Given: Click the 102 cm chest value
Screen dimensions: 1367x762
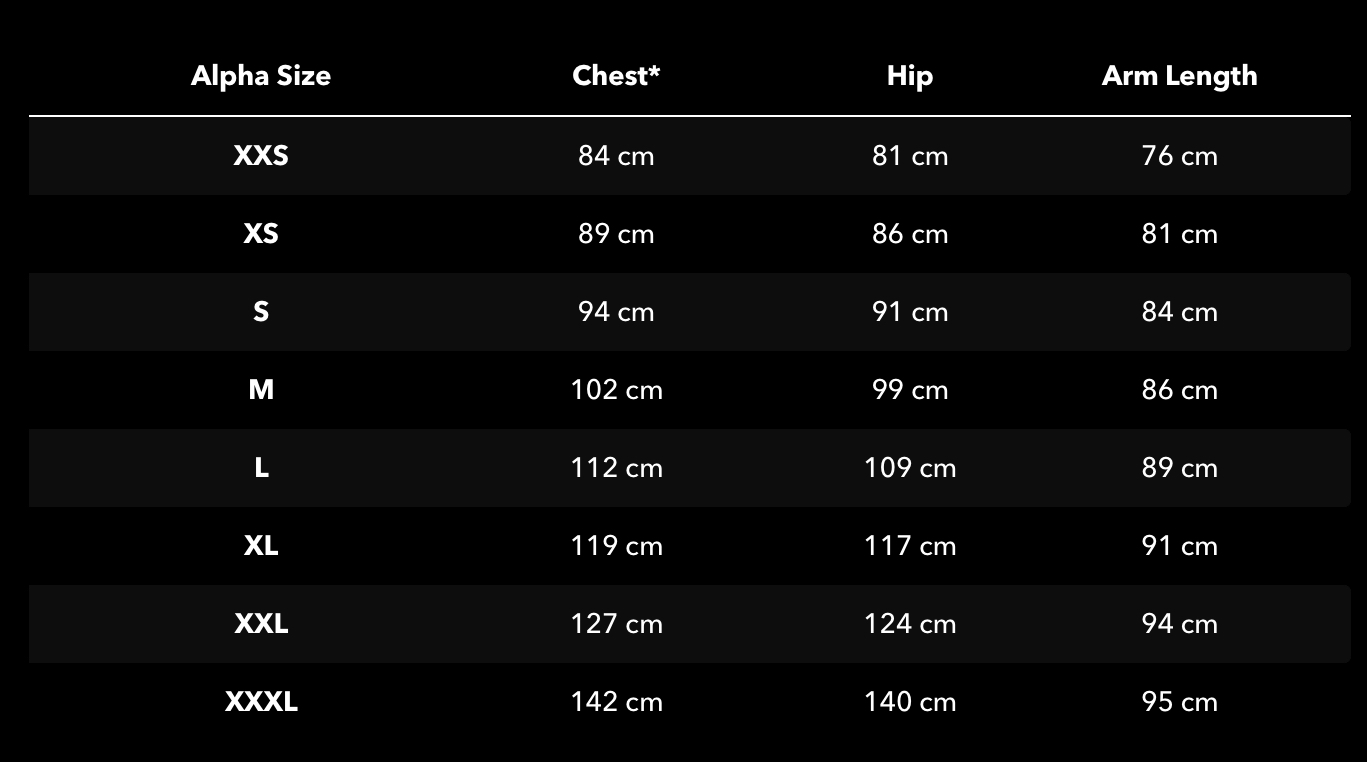Looking at the screenshot, I should [616, 390].
